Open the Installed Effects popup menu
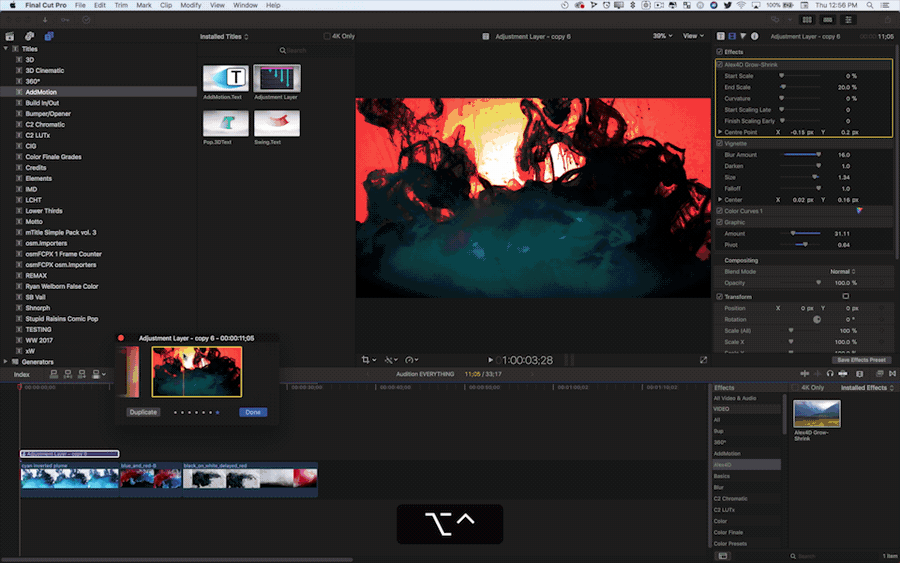Viewport: 900px width, 563px height. click(867, 388)
